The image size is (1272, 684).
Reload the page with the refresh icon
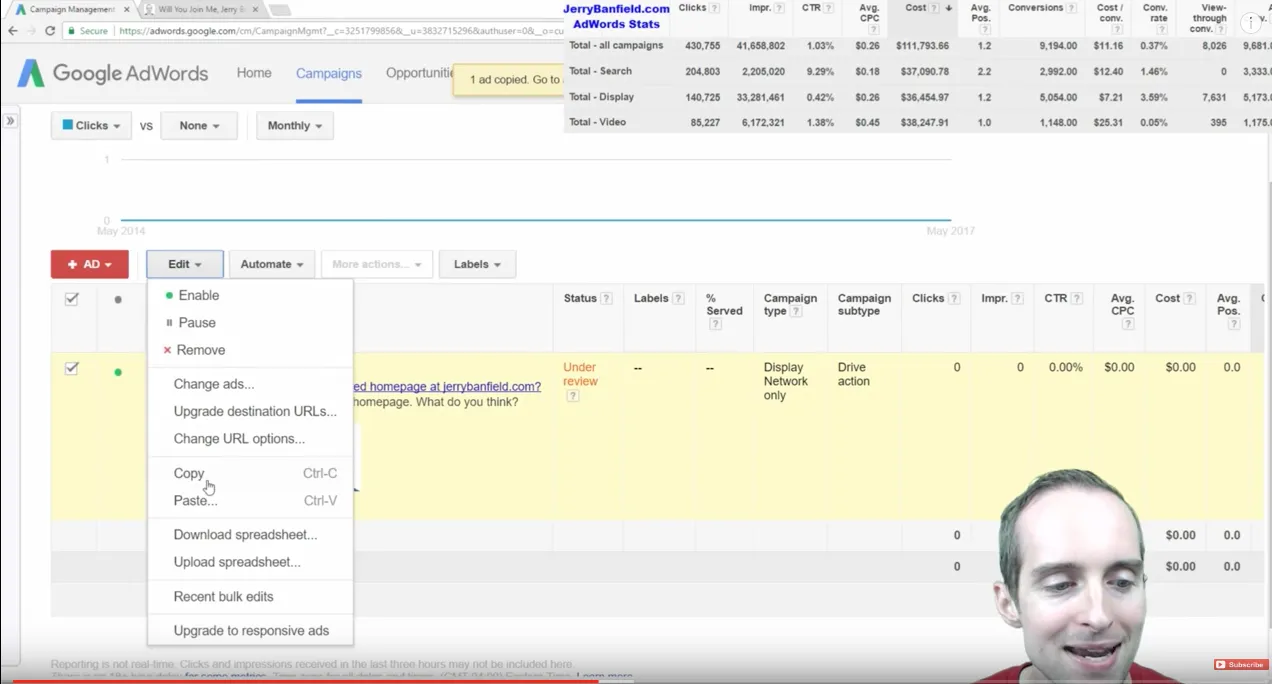click(x=50, y=31)
